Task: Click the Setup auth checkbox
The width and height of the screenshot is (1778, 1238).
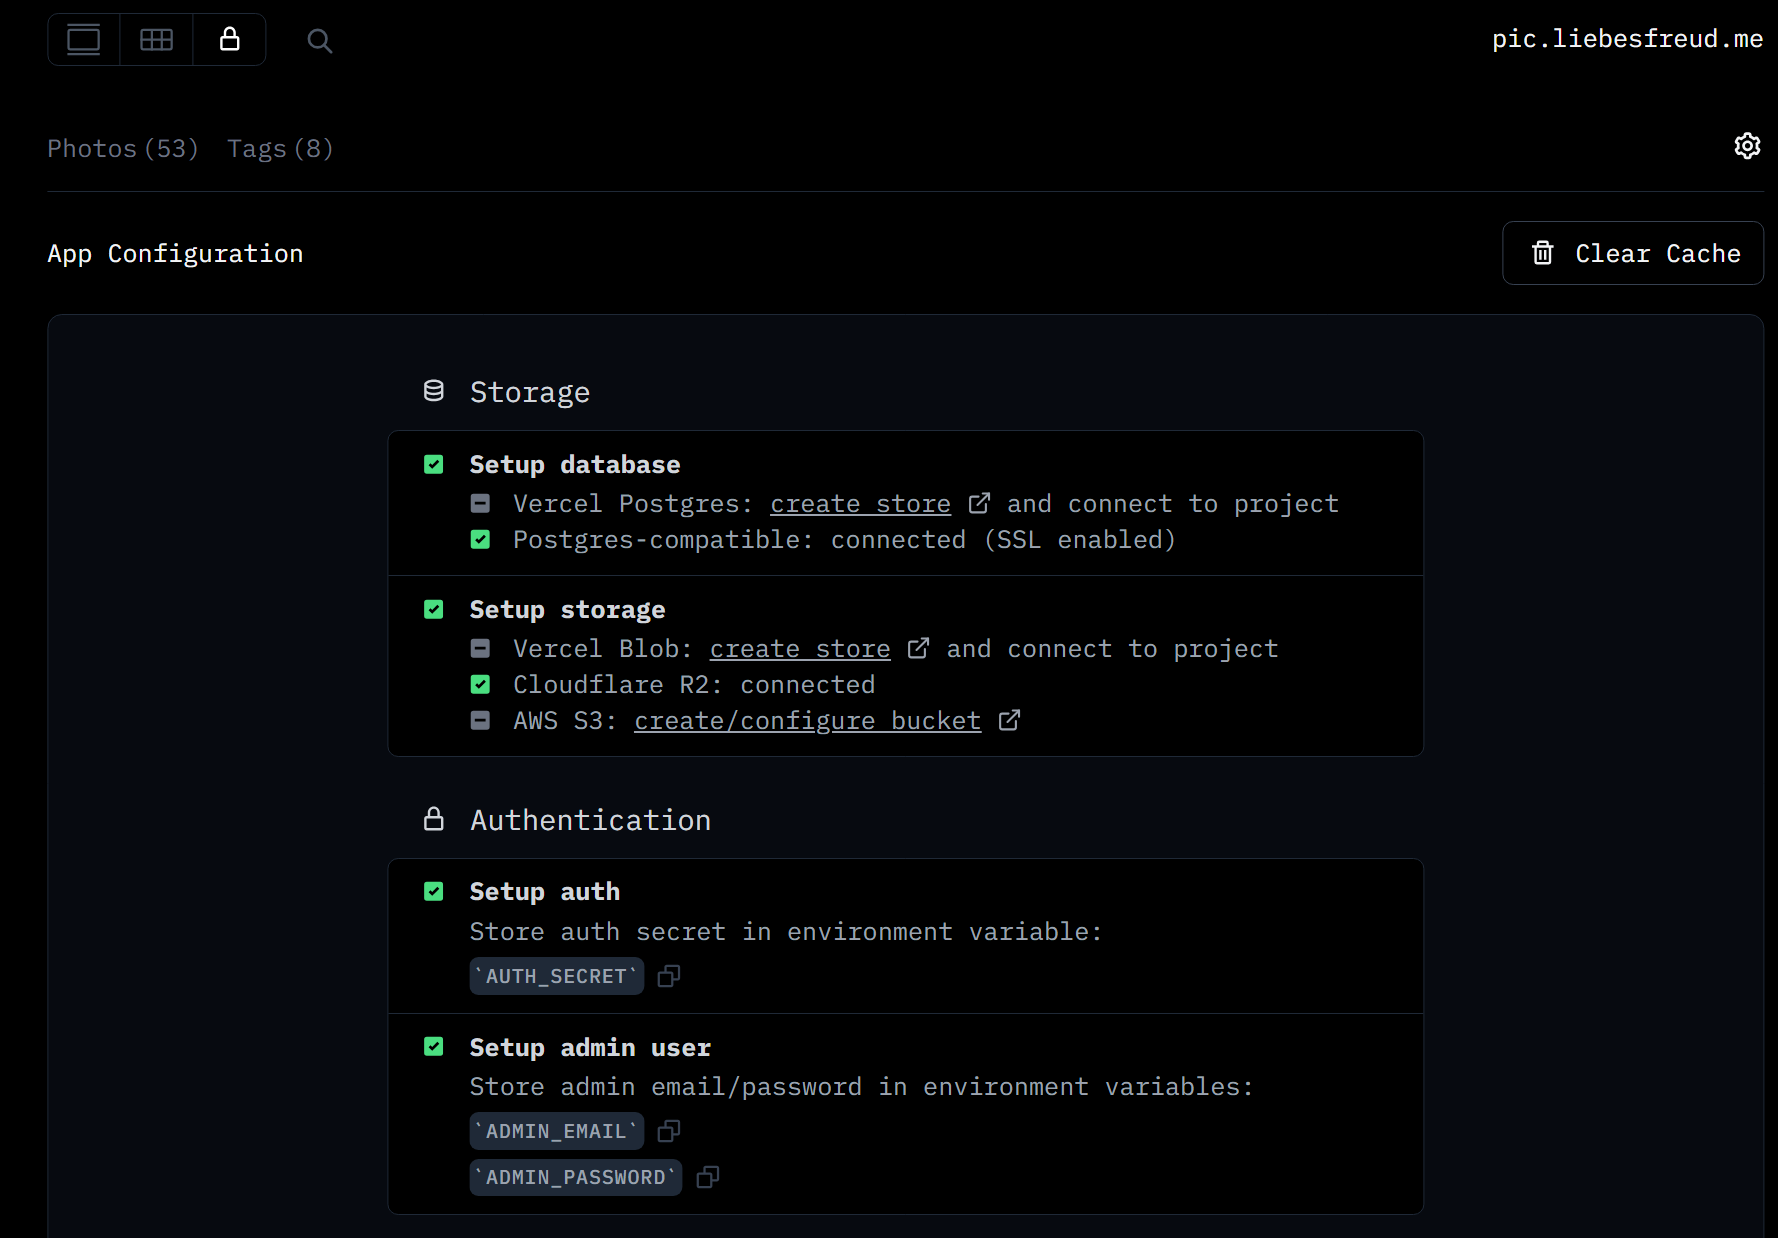Action: [434, 892]
